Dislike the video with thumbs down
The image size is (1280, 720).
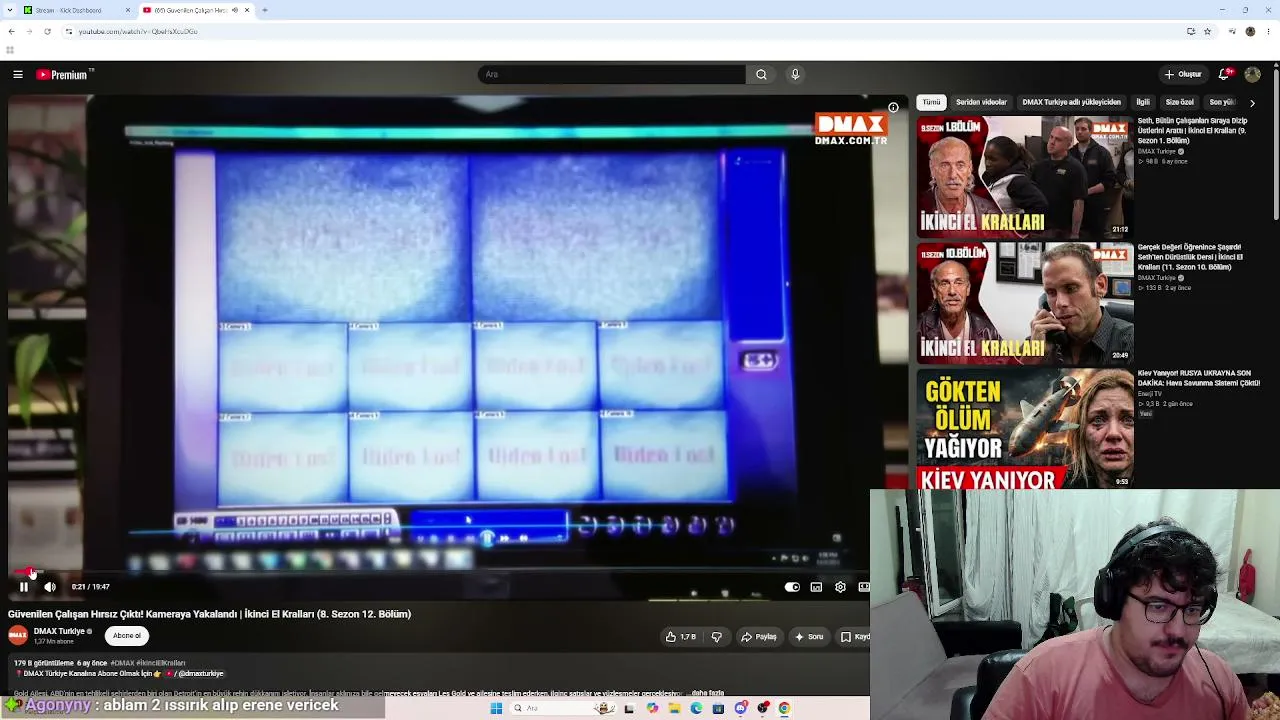[x=716, y=637]
